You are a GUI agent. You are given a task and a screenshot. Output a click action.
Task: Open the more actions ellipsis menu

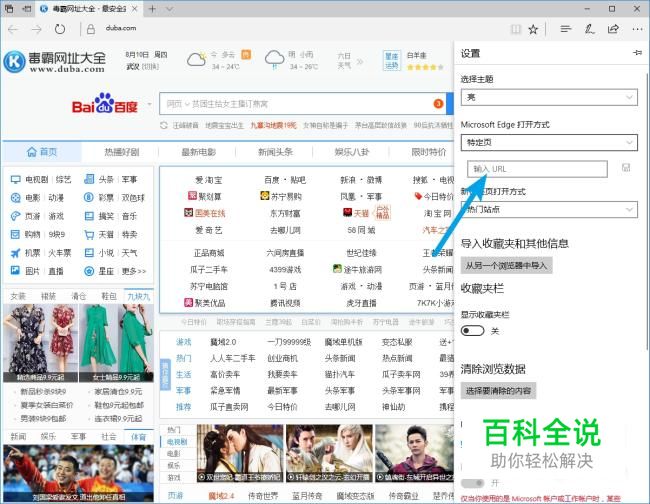pyautogui.click(x=637, y=29)
